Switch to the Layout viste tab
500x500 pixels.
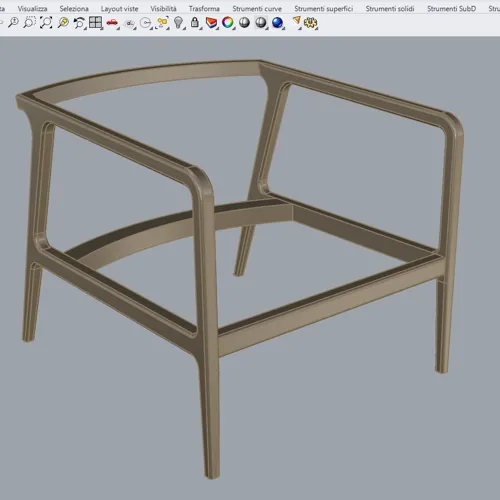119,9
